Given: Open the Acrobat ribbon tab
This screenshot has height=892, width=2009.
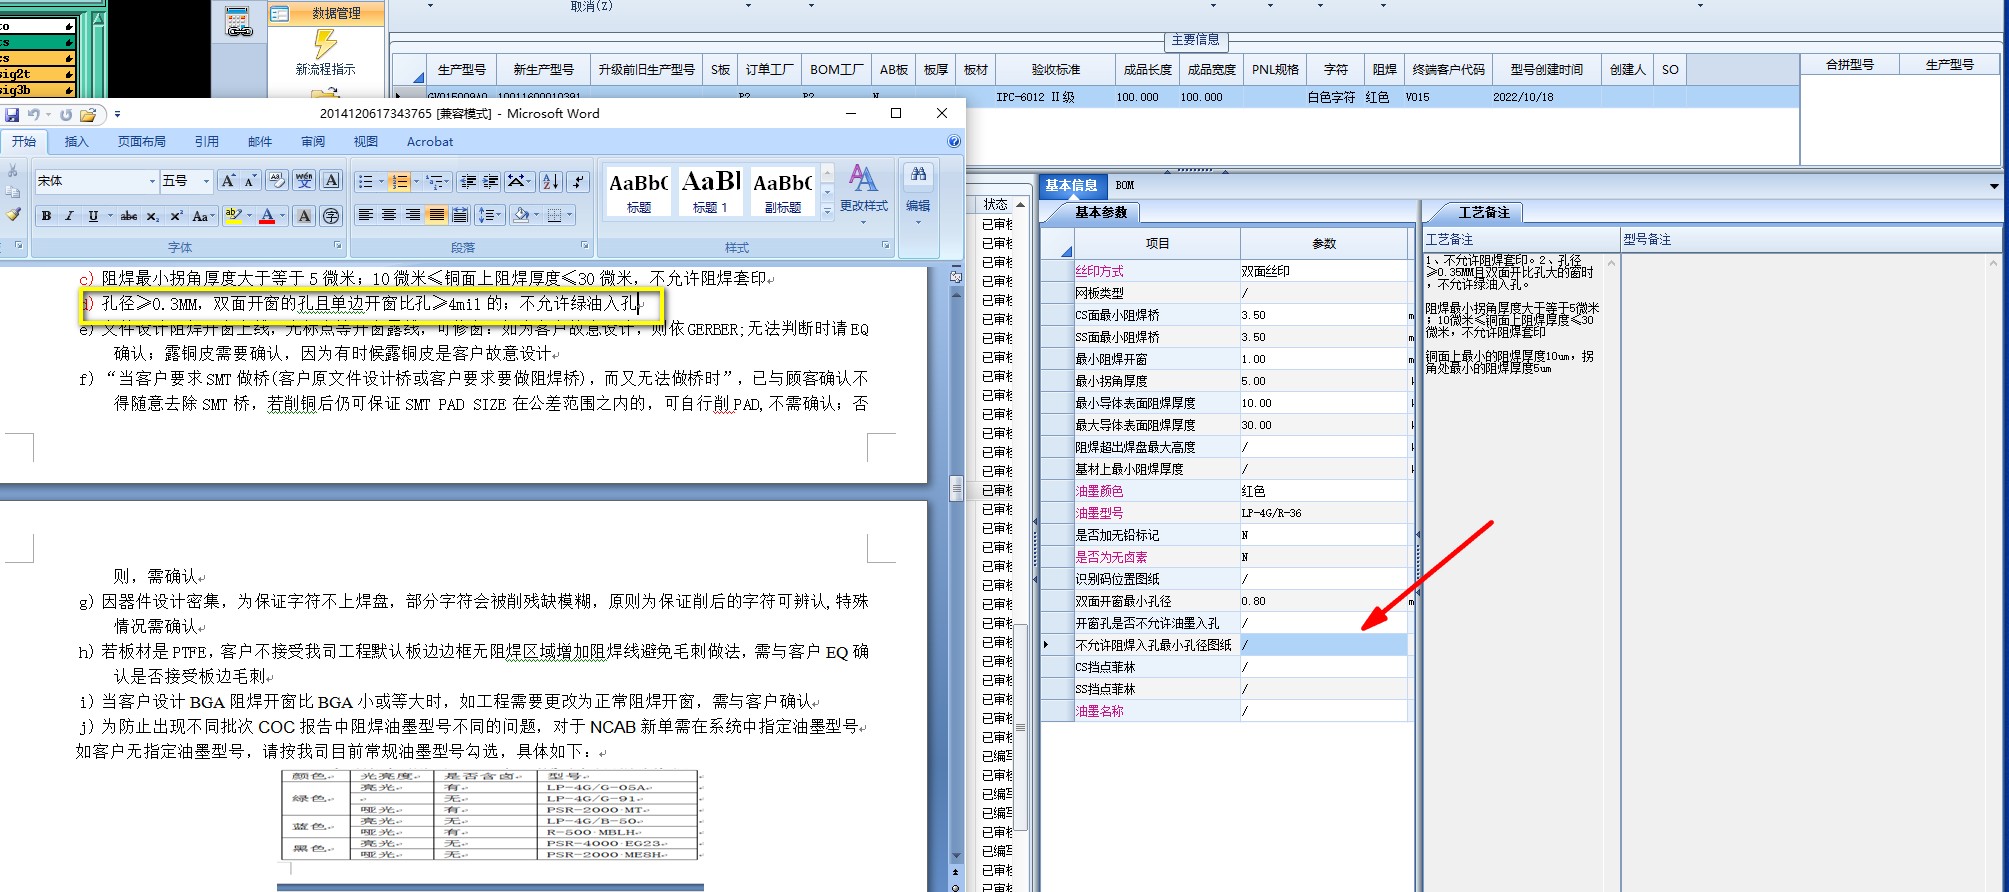Looking at the screenshot, I should point(430,142).
